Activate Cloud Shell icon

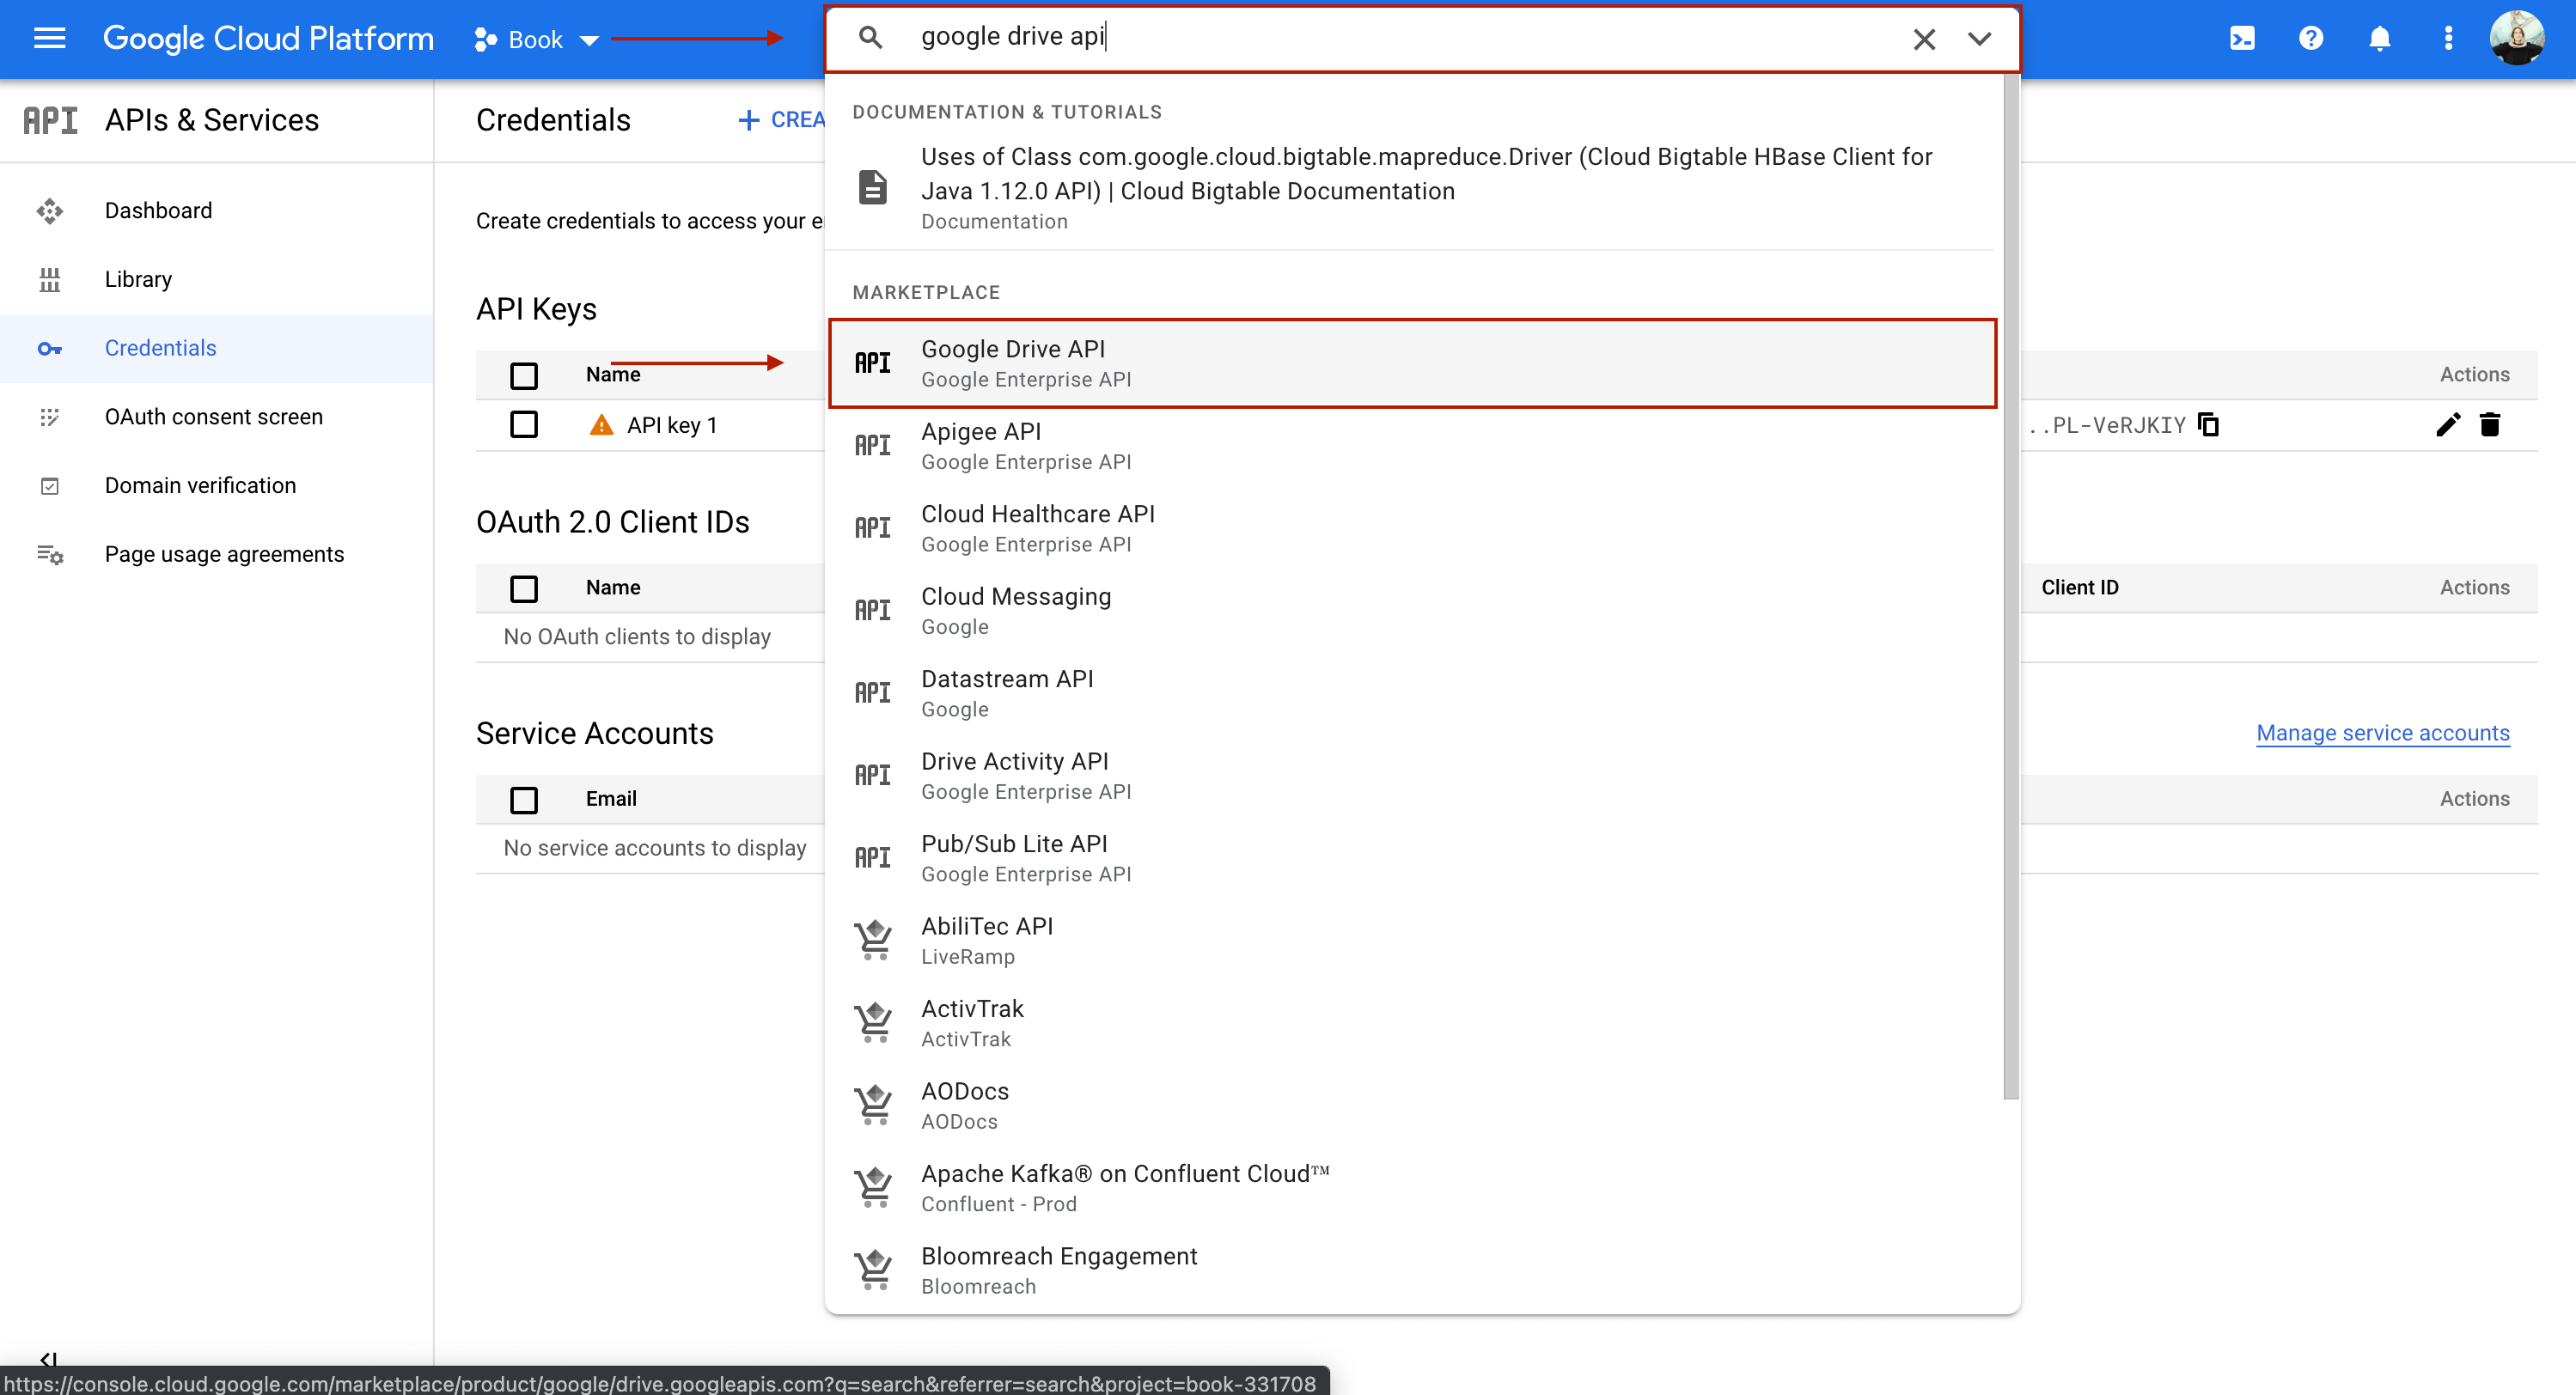[2242, 39]
